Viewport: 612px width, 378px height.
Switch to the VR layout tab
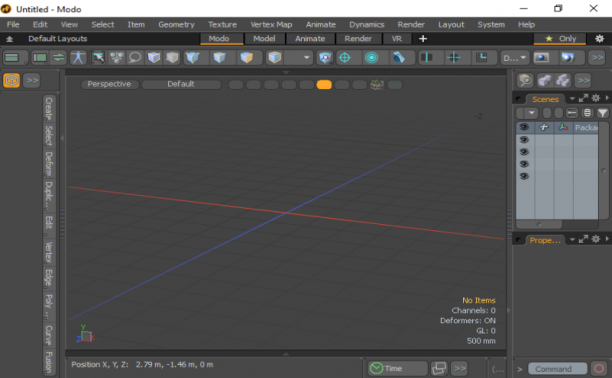tap(397, 39)
